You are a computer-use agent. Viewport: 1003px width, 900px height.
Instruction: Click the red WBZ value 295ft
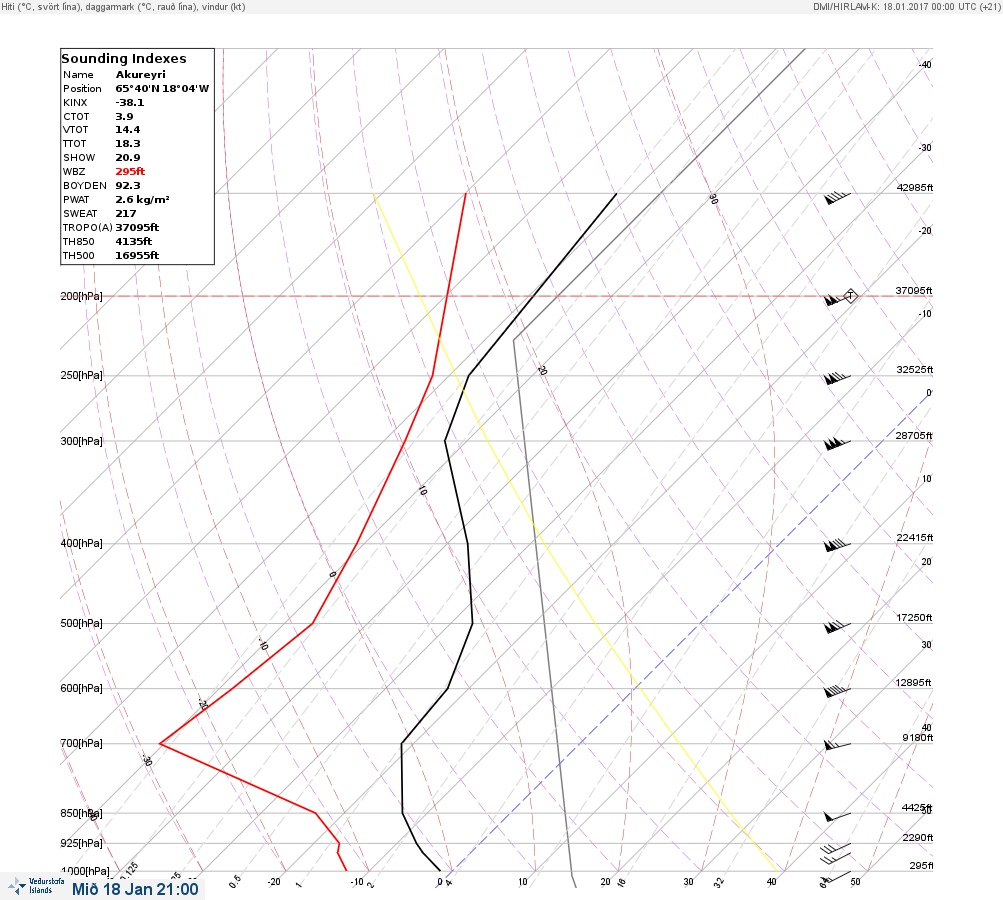130,171
